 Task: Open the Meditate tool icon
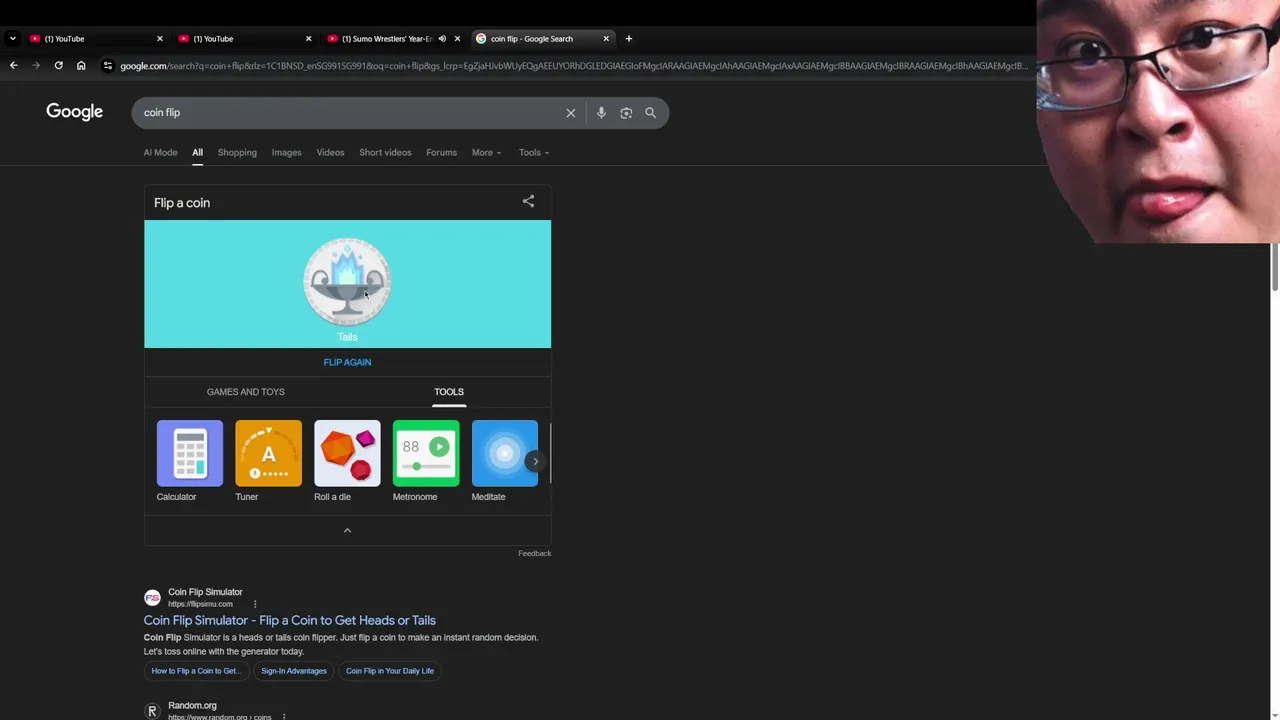coord(504,453)
